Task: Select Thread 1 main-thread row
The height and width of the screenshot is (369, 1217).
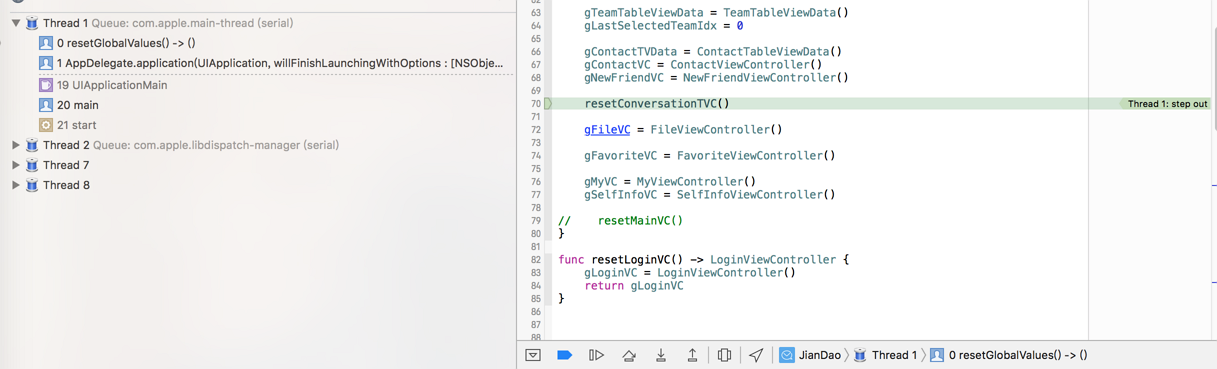Action: [x=257, y=23]
